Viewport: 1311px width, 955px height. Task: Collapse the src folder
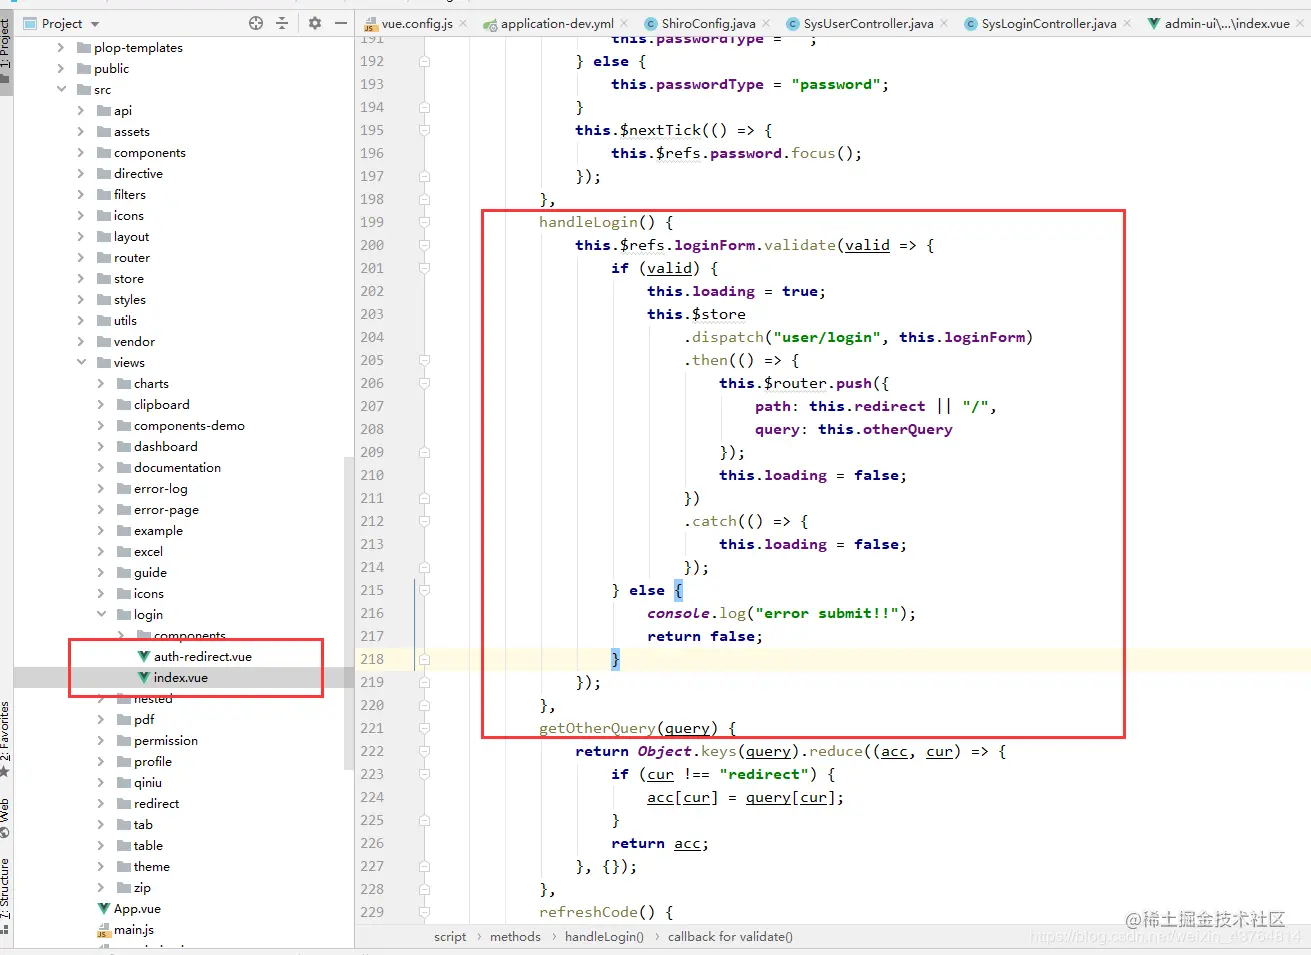61,89
